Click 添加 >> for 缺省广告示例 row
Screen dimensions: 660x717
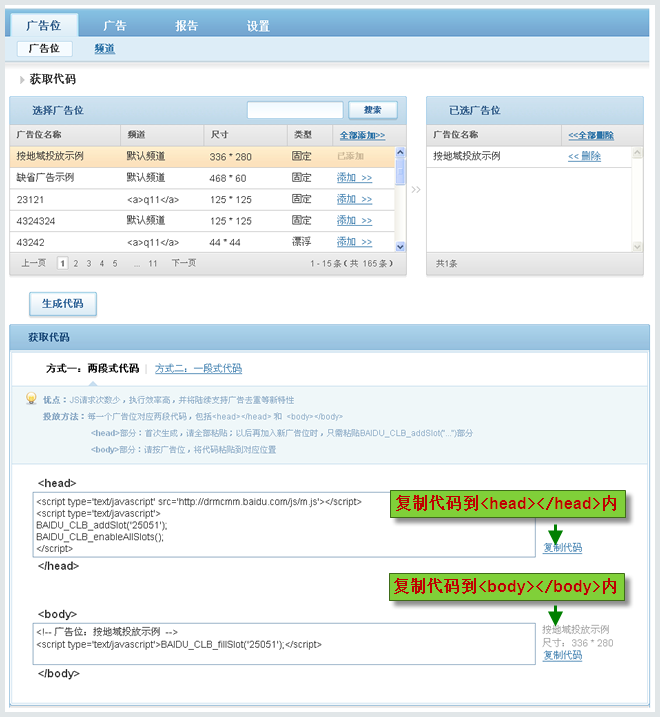pos(354,177)
